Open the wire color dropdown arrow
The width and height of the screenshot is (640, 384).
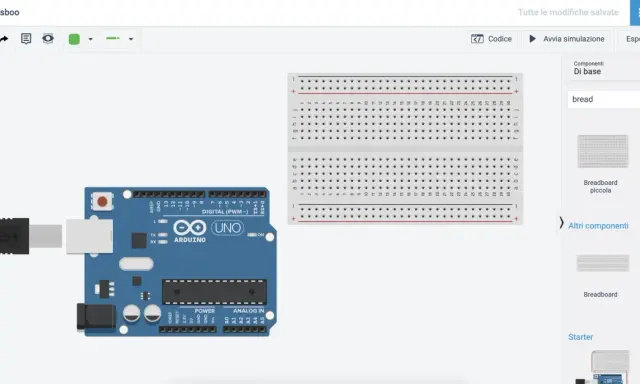[x=91, y=39]
